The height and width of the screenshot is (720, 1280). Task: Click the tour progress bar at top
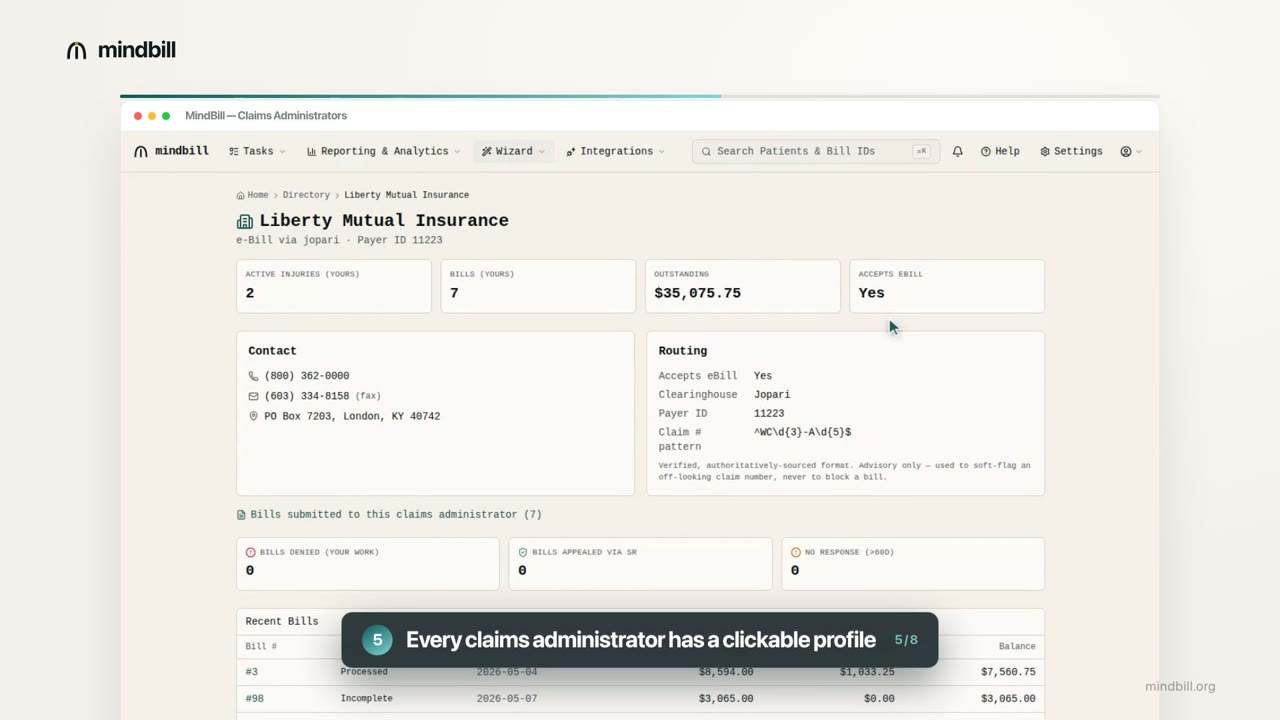click(x=640, y=96)
